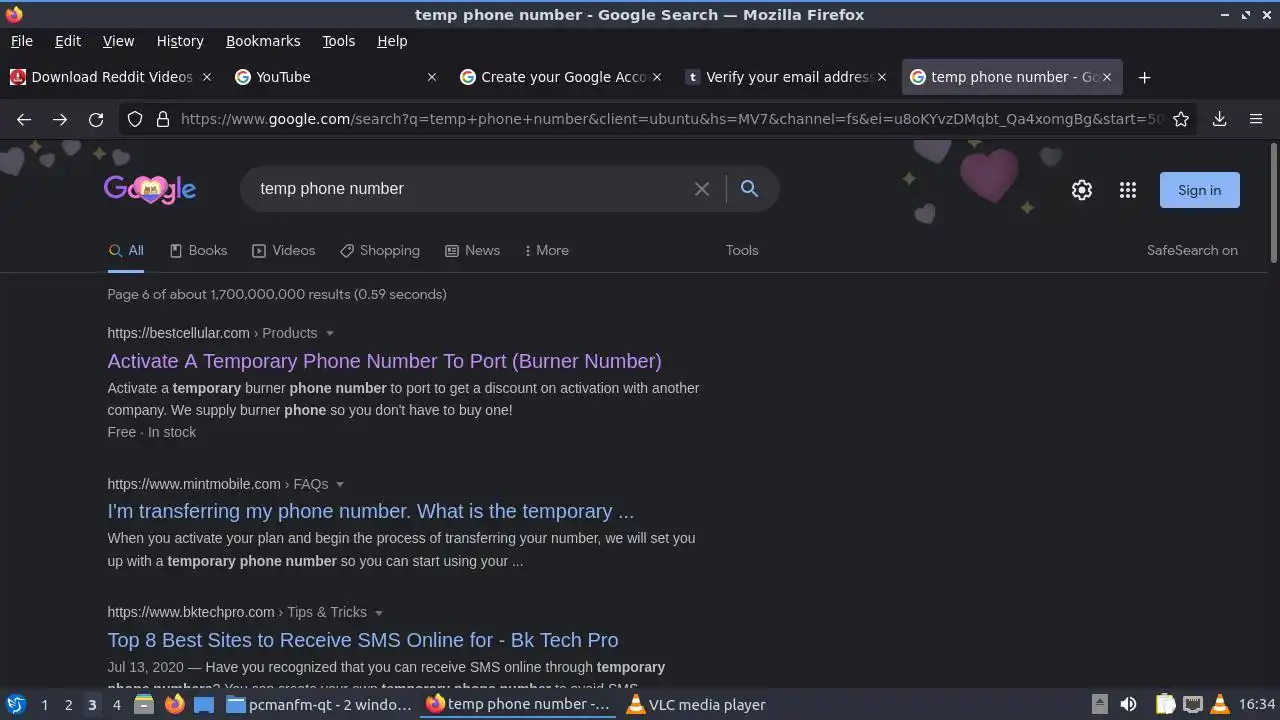The height and width of the screenshot is (720, 1280).
Task: Go to Google home via the logo
Action: click(x=150, y=189)
